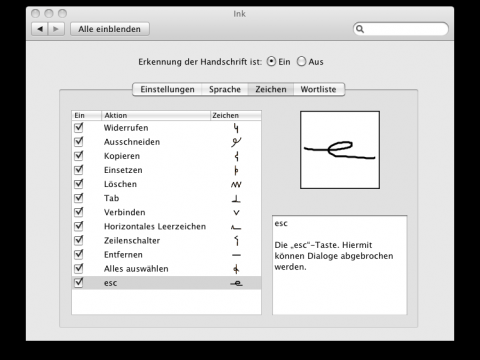Select the Tab row label
This screenshot has height=360, width=480.
pos(111,198)
